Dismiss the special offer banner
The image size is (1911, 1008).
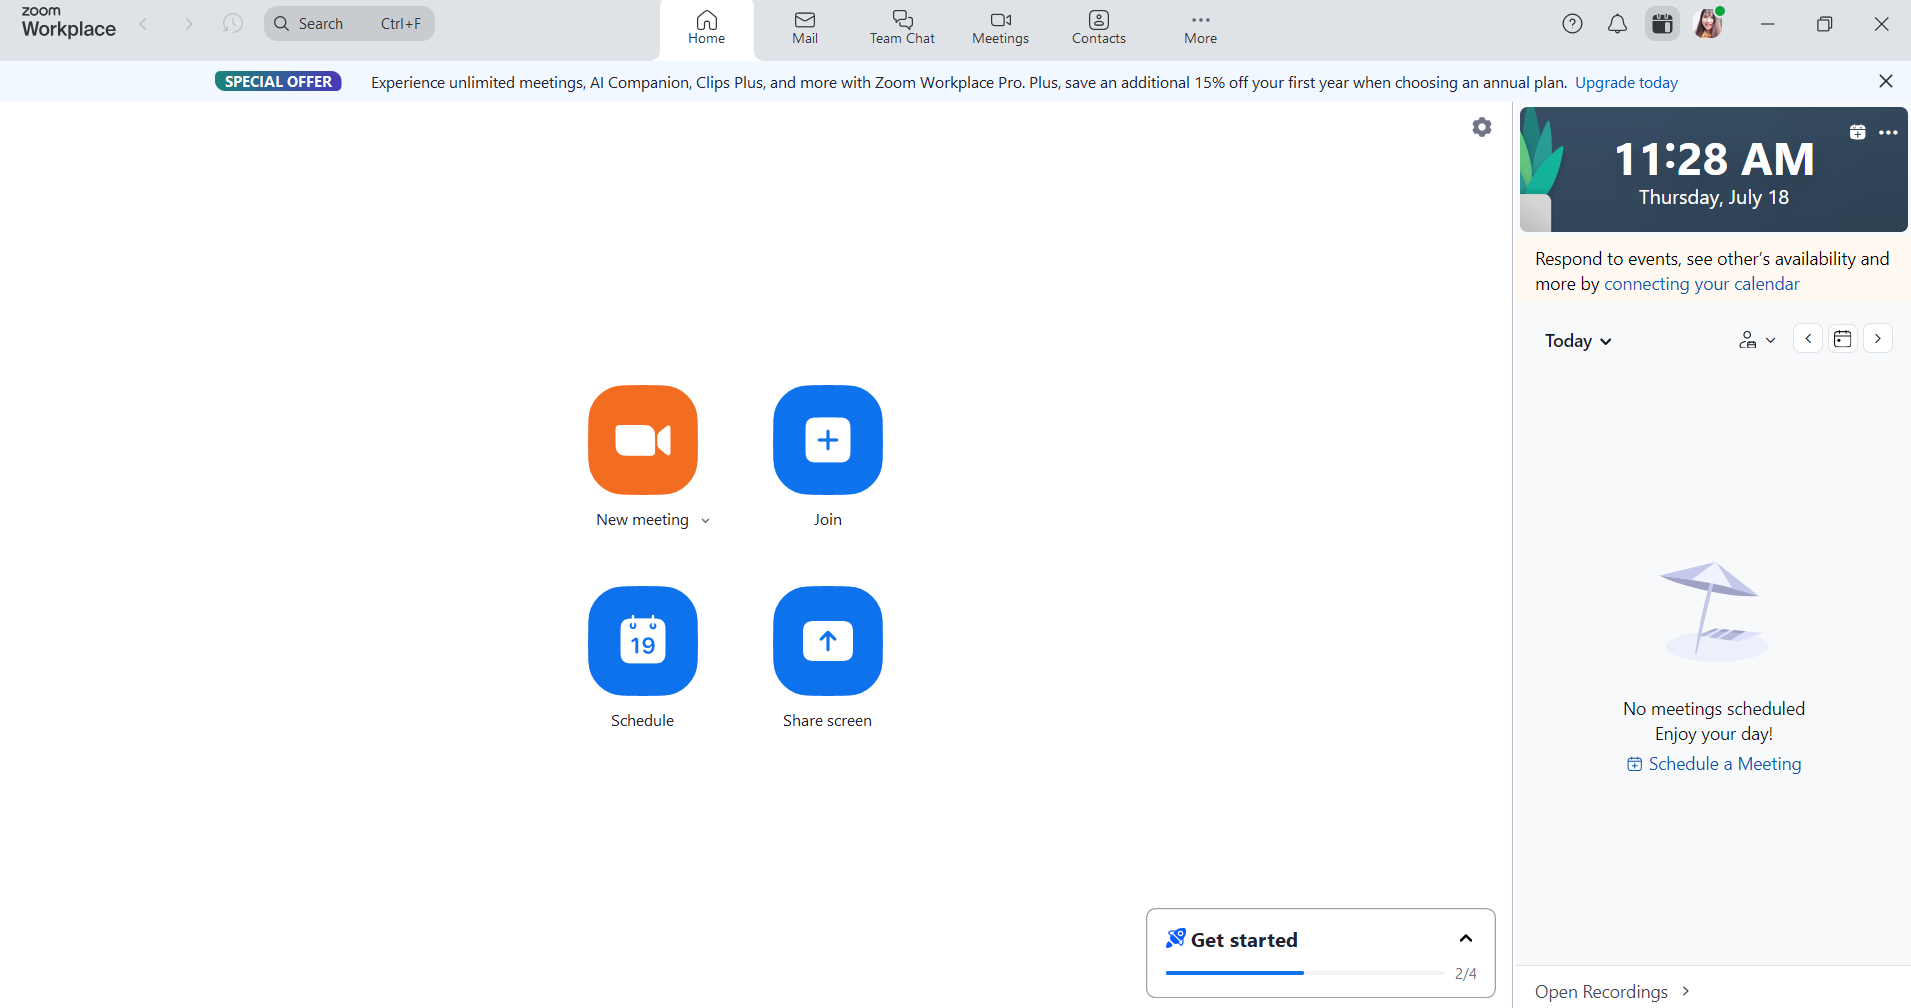pos(1886,81)
